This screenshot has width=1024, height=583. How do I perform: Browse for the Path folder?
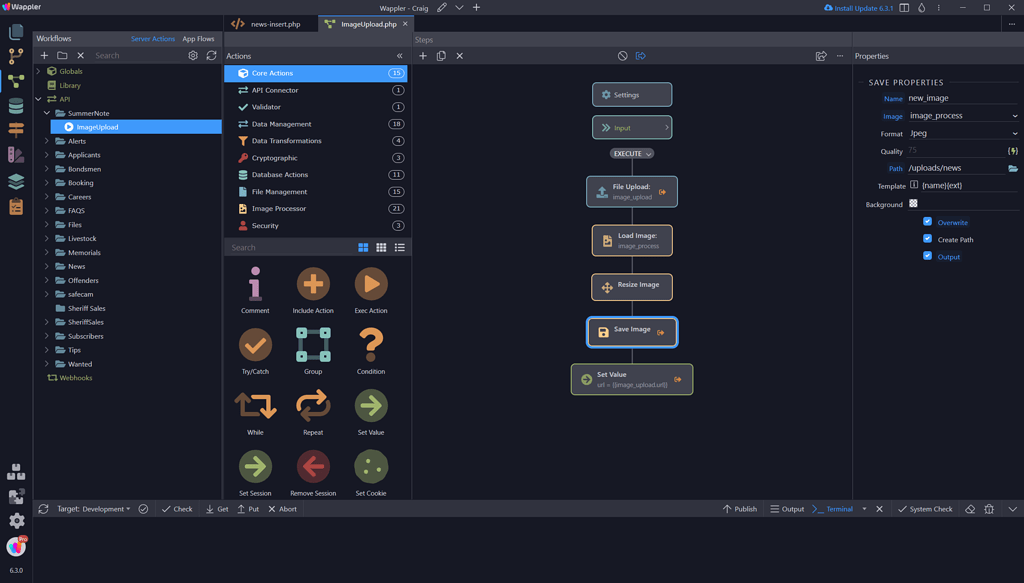(x=1013, y=168)
